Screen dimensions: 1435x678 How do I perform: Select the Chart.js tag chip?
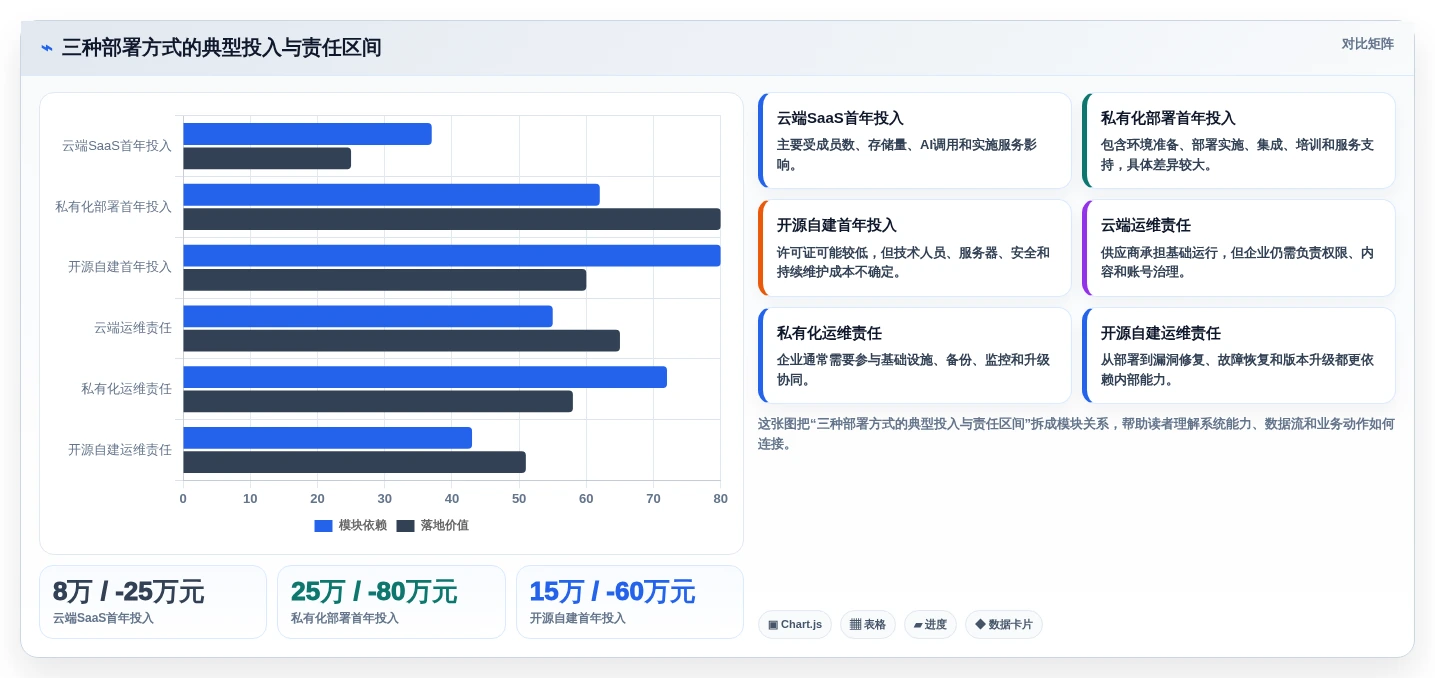point(795,625)
